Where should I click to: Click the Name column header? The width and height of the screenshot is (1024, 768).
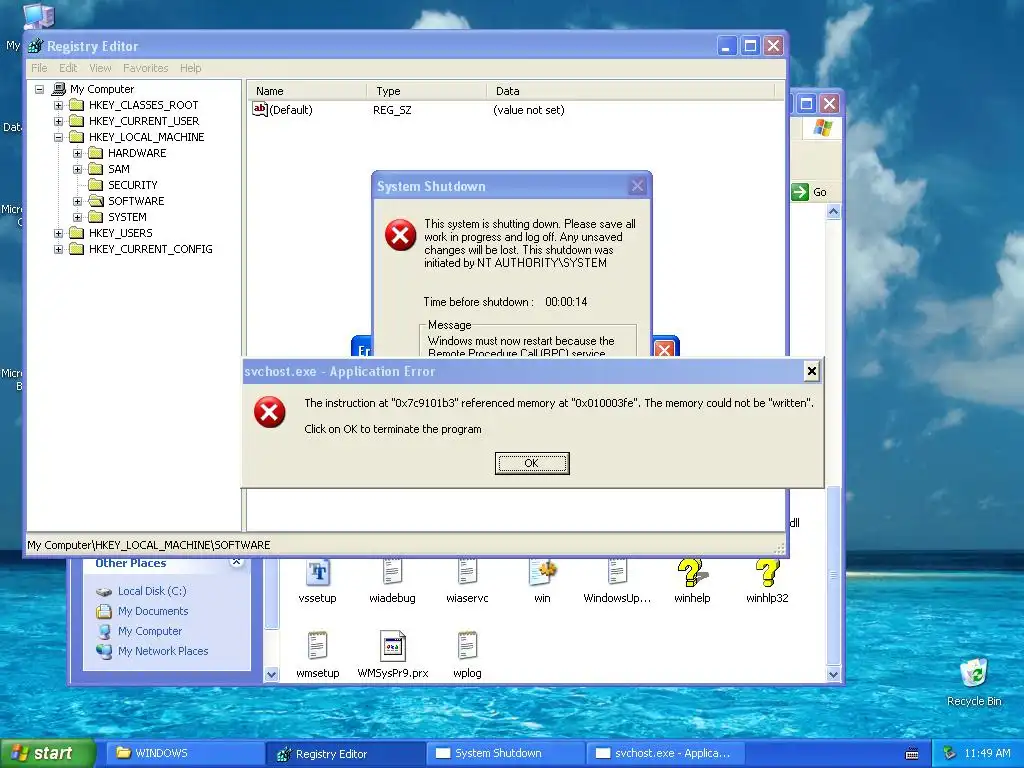[x=306, y=91]
